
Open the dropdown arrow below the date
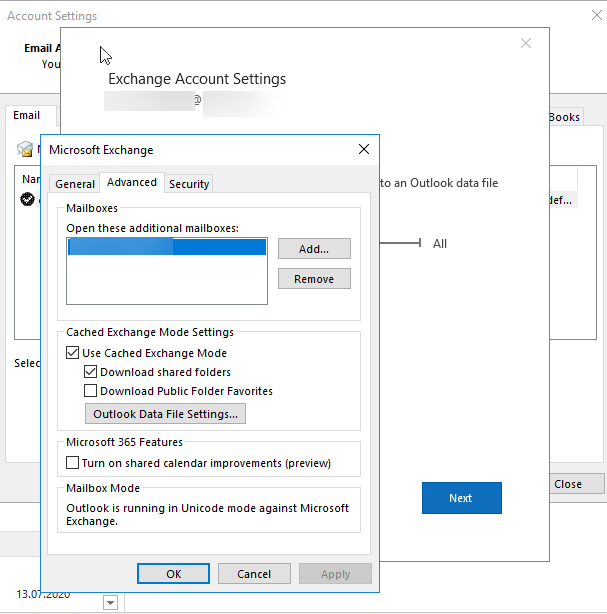click(x=110, y=602)
